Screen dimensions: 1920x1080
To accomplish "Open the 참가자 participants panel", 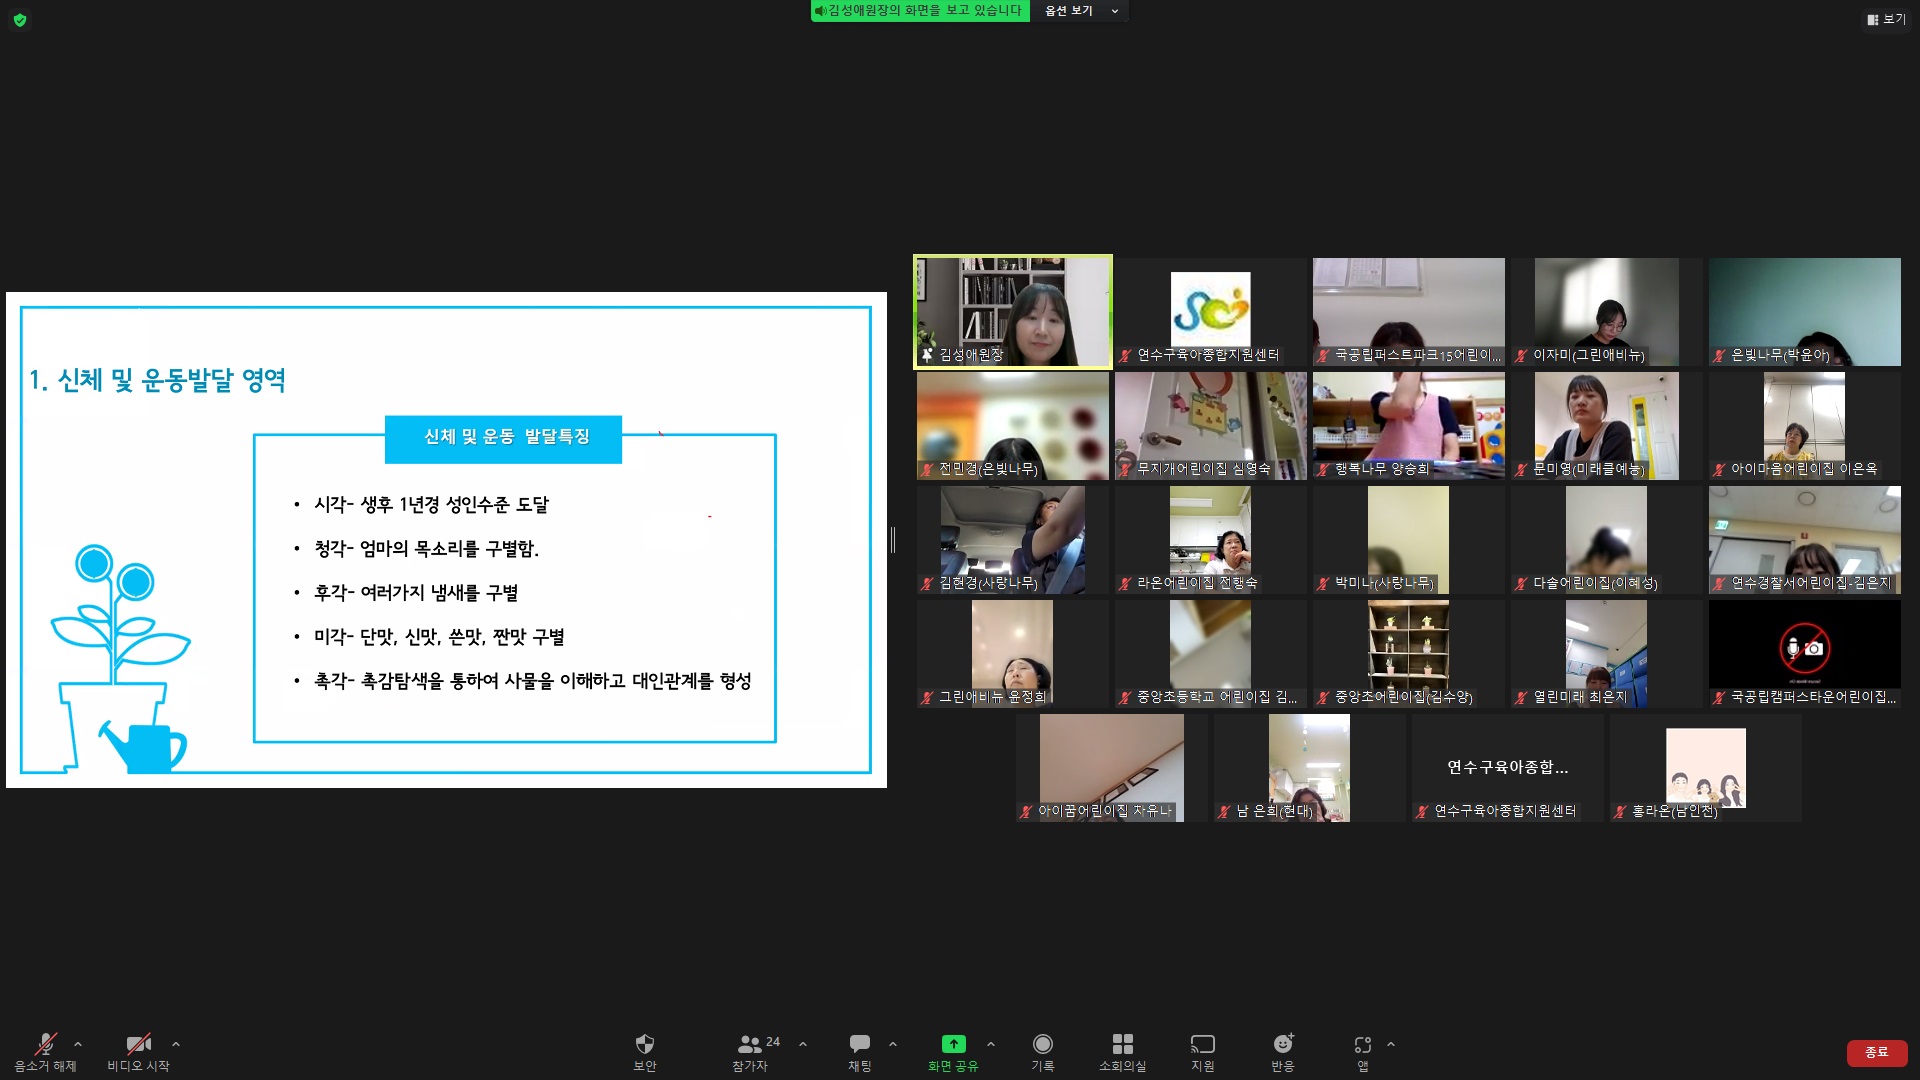I will [x=750, y=1052].
